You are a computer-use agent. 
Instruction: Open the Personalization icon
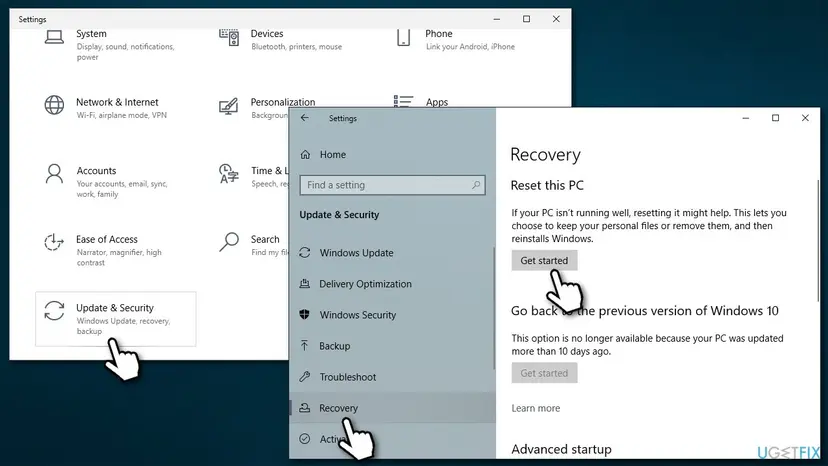229,106
